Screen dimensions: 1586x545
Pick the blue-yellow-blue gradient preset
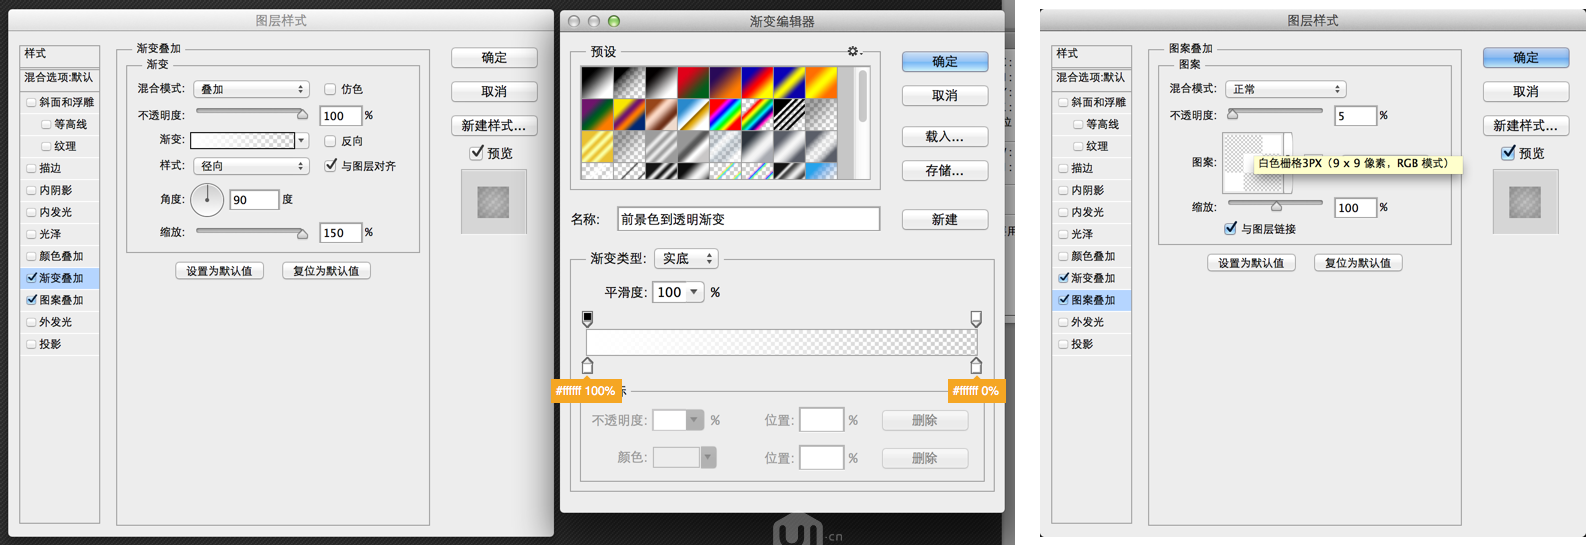789,82
